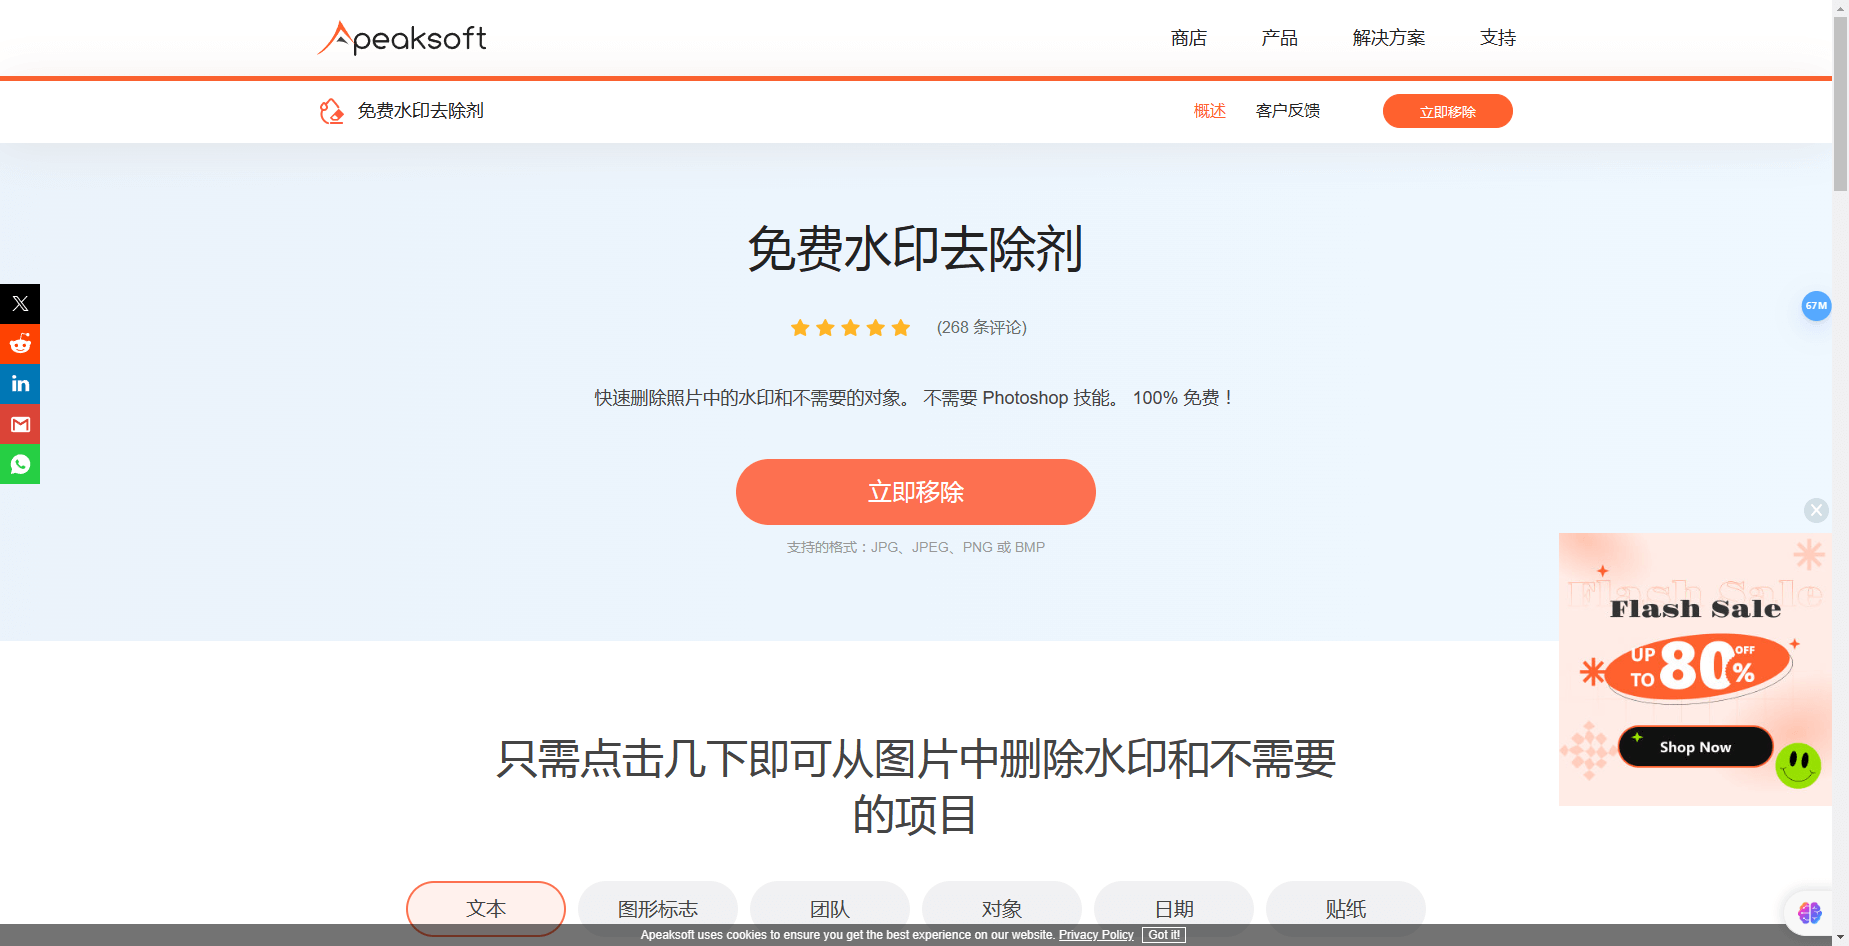Click the large 立即移除 button
Image resolution: width=1849 pixels, height=946 pixels.
pos(916,492)
